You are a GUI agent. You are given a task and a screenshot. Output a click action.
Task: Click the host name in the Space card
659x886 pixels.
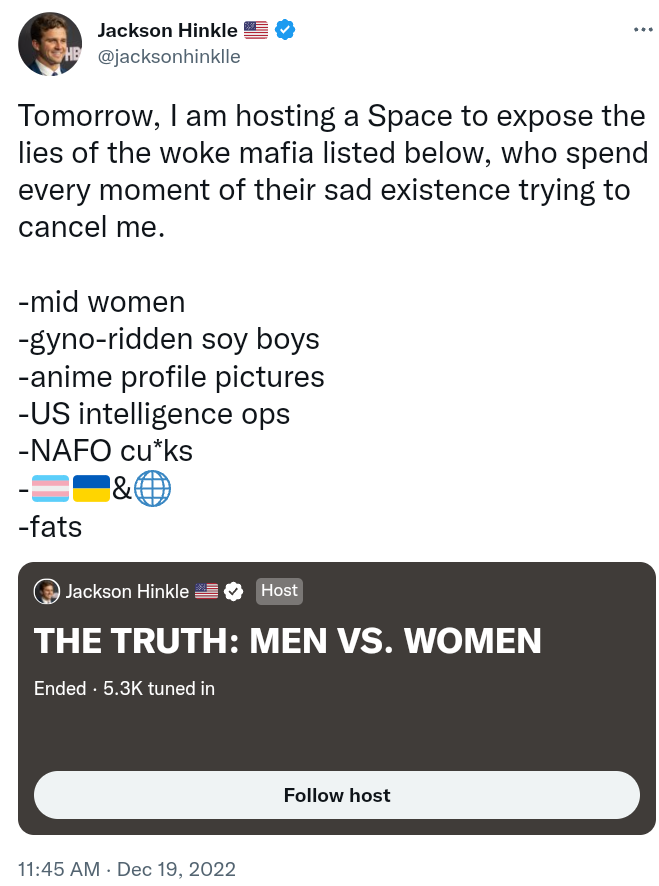(127, 591)
